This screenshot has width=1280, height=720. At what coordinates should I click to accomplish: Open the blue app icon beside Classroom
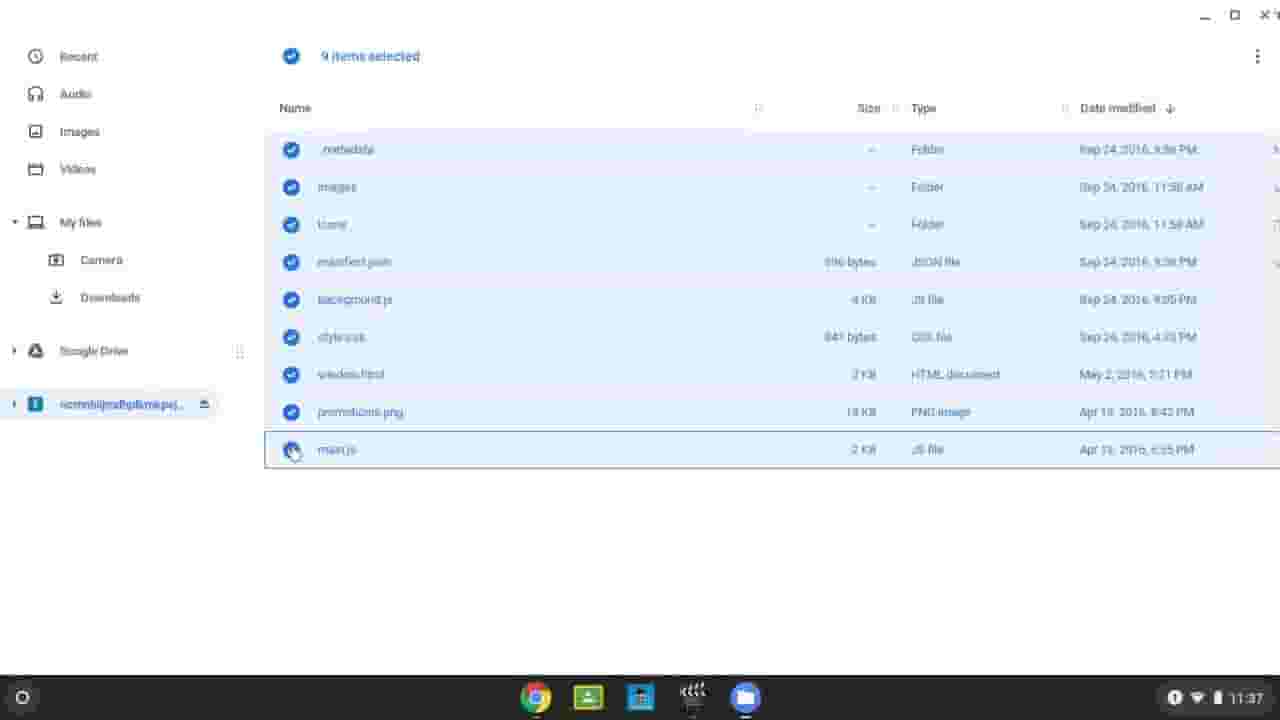(640, 697)
